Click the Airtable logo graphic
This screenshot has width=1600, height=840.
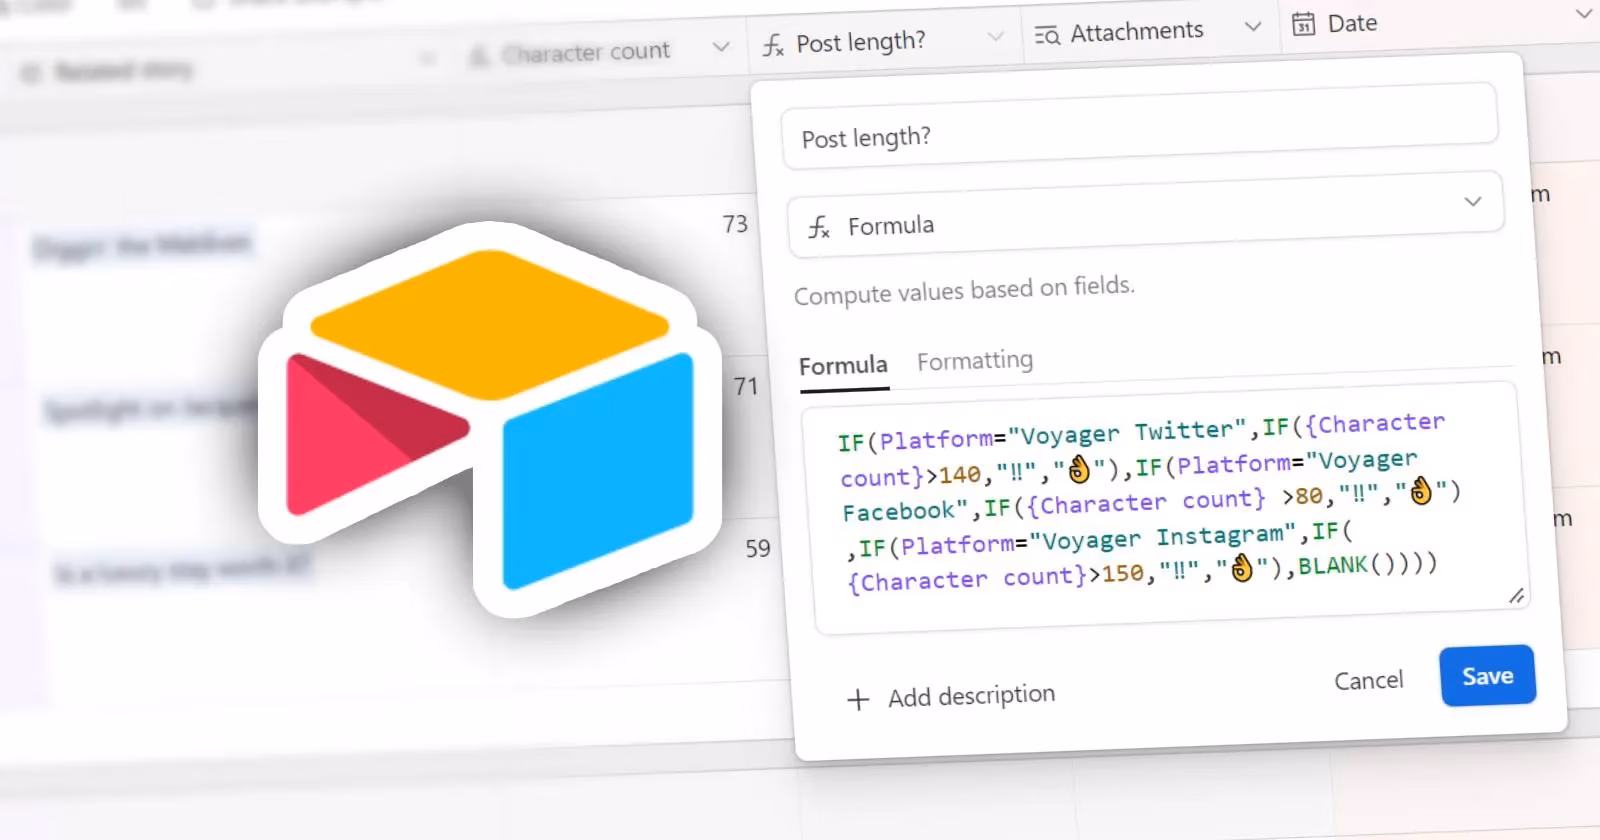click(x=490, y=418)
